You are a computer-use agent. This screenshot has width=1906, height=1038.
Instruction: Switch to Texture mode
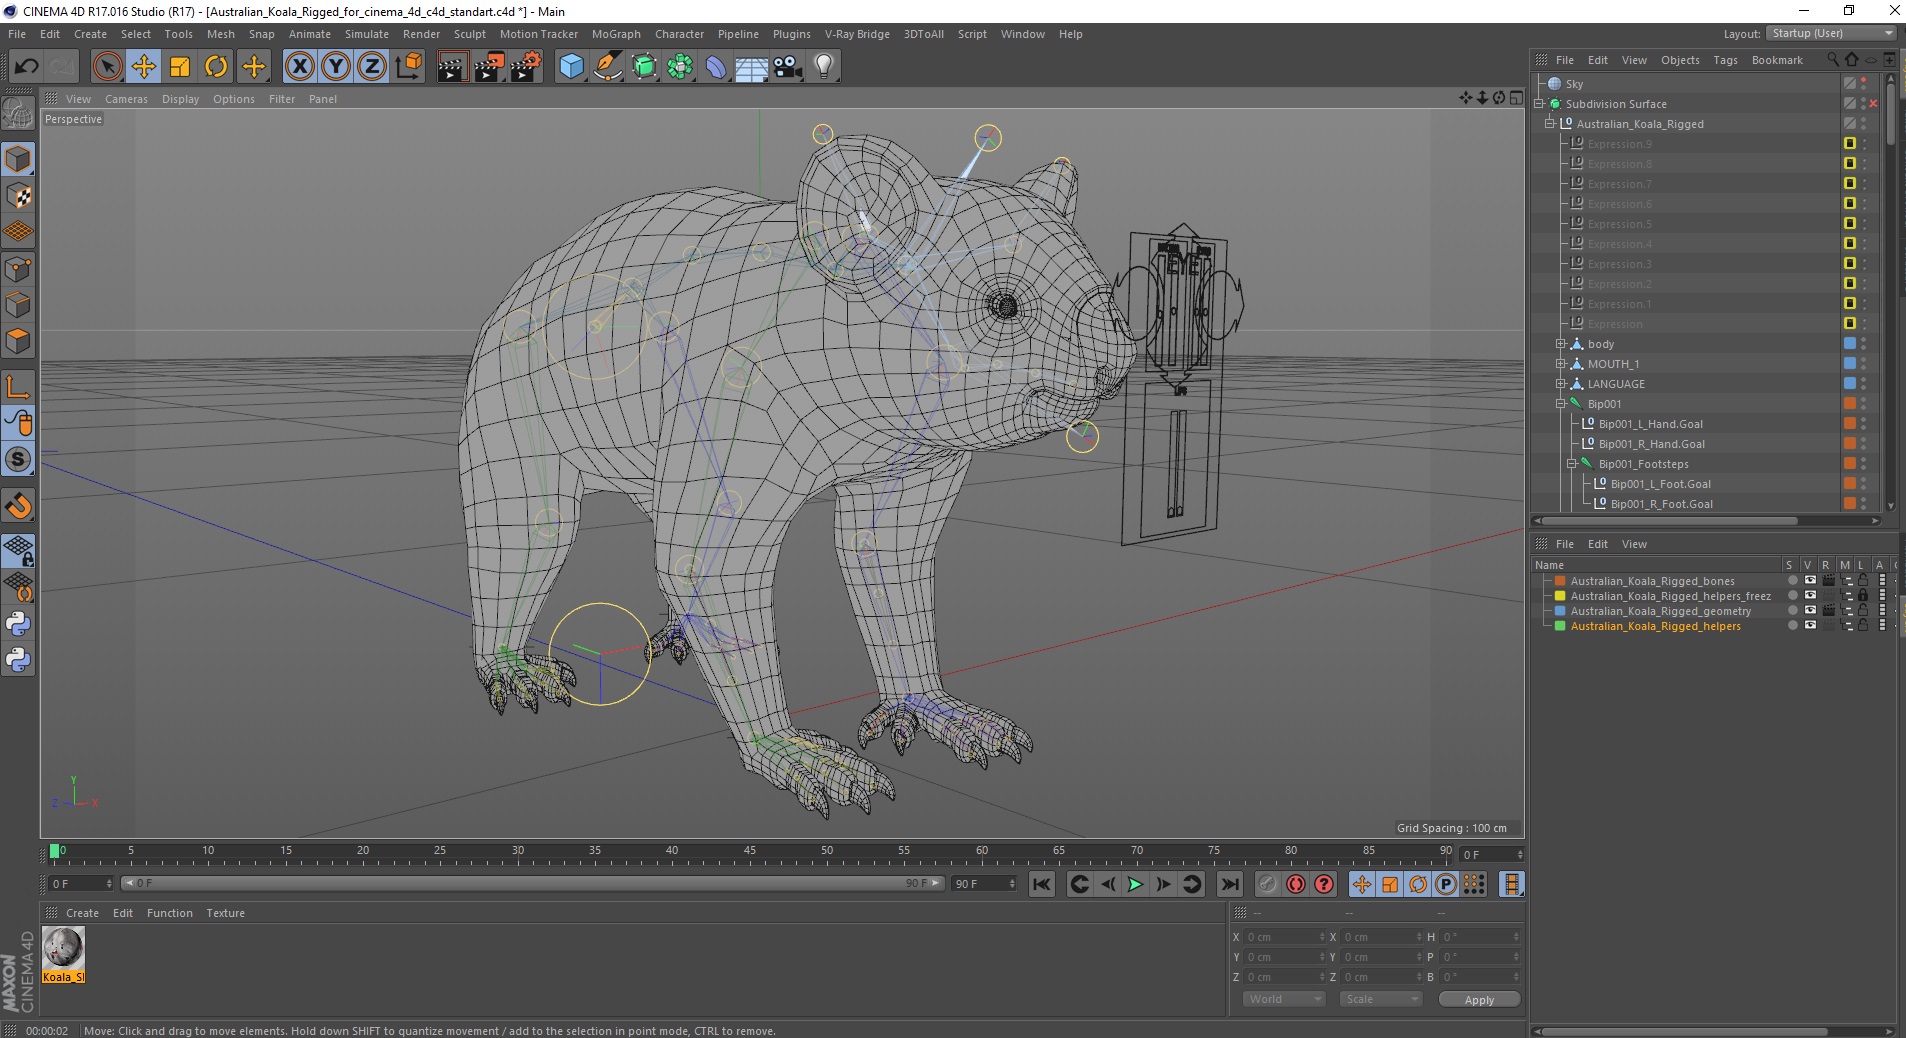[18, 196]
